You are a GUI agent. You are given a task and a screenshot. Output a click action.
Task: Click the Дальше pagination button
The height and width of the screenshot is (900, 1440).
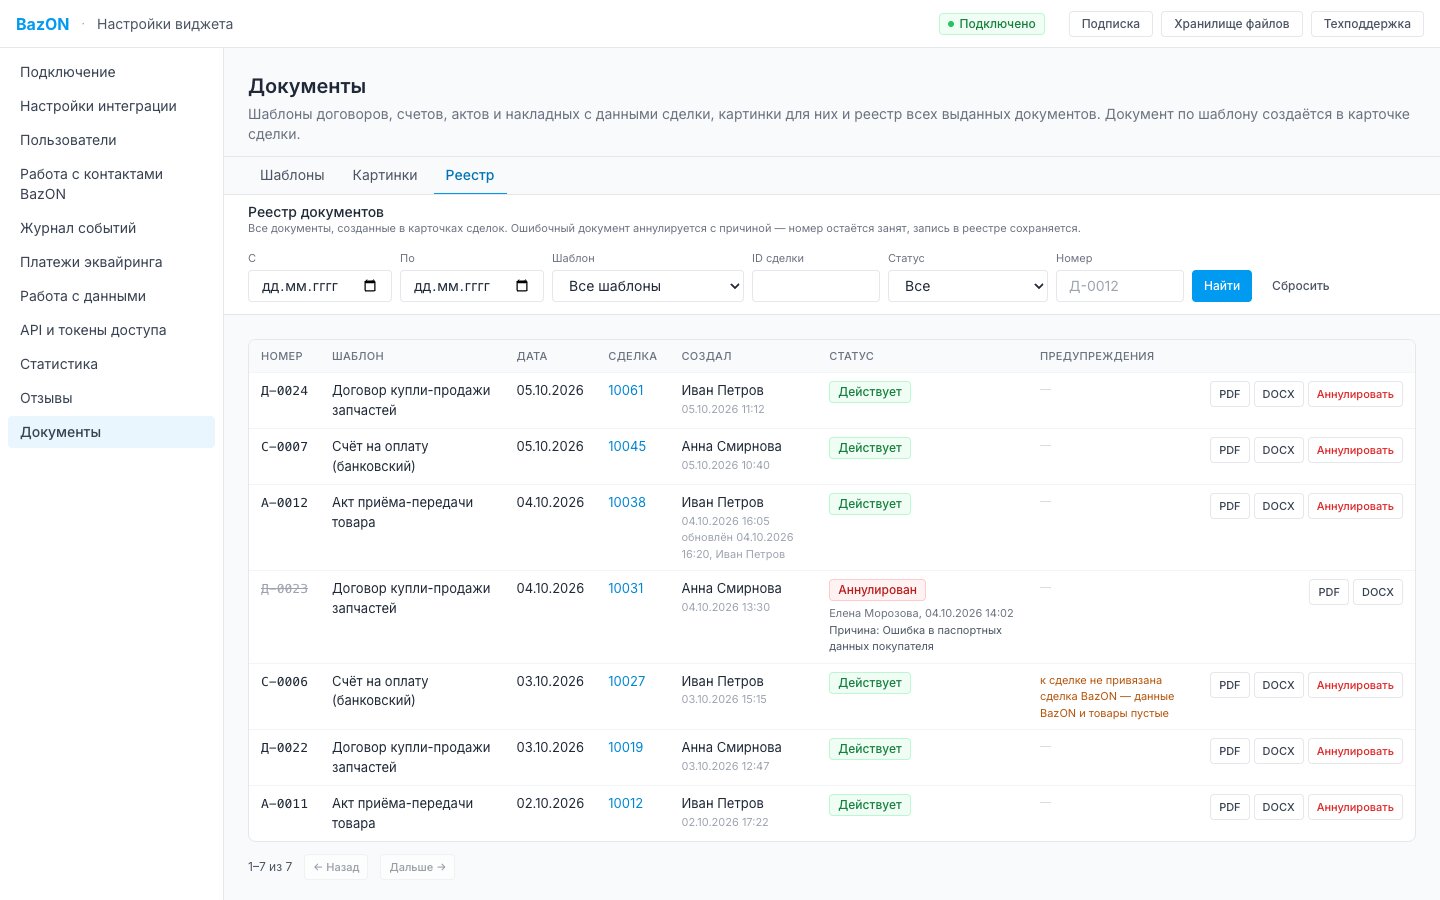tap(417, 867)
